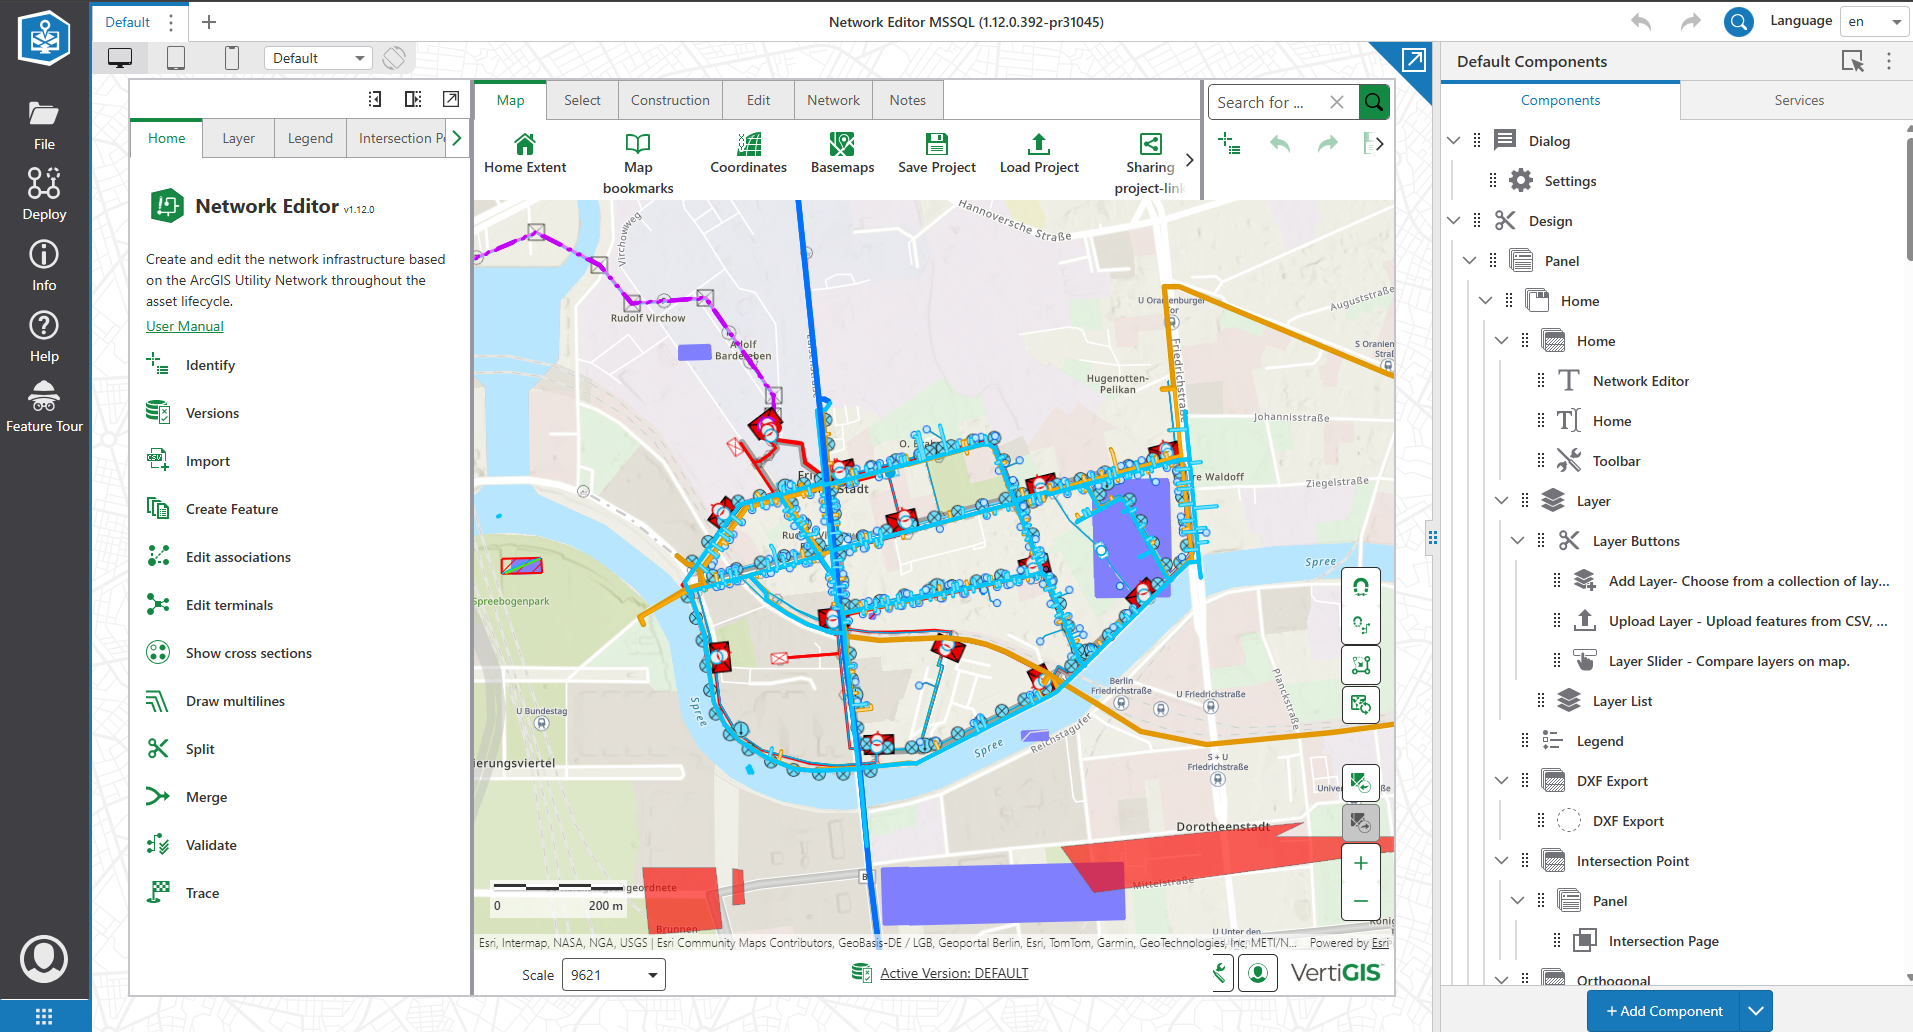1913x1032 pixels.
Task: Start the Feature Tour
Action: [x=44, y=407]
